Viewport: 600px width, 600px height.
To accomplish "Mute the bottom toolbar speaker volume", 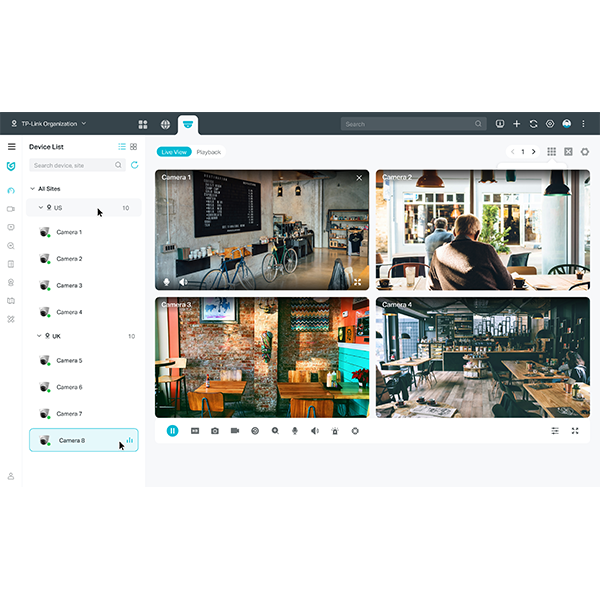I will click(x=314, y=431).
